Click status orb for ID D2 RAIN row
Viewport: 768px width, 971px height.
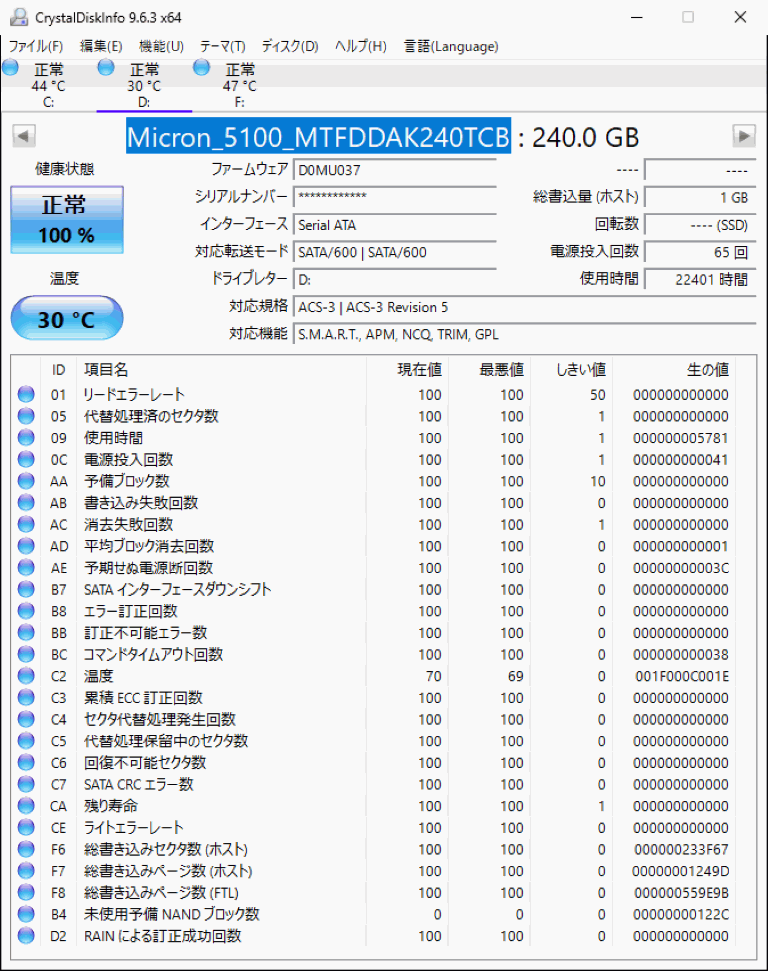pos(26,936)
